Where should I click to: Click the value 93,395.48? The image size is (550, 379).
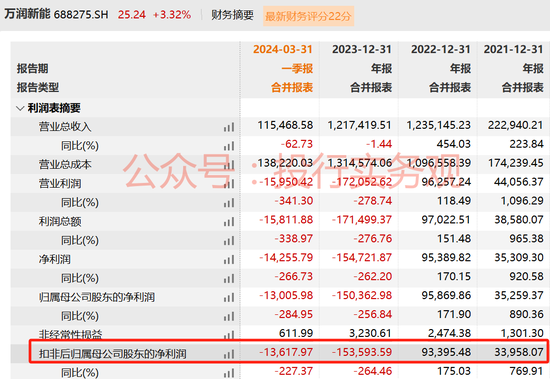pyautogui.click(x=446, y=352)
